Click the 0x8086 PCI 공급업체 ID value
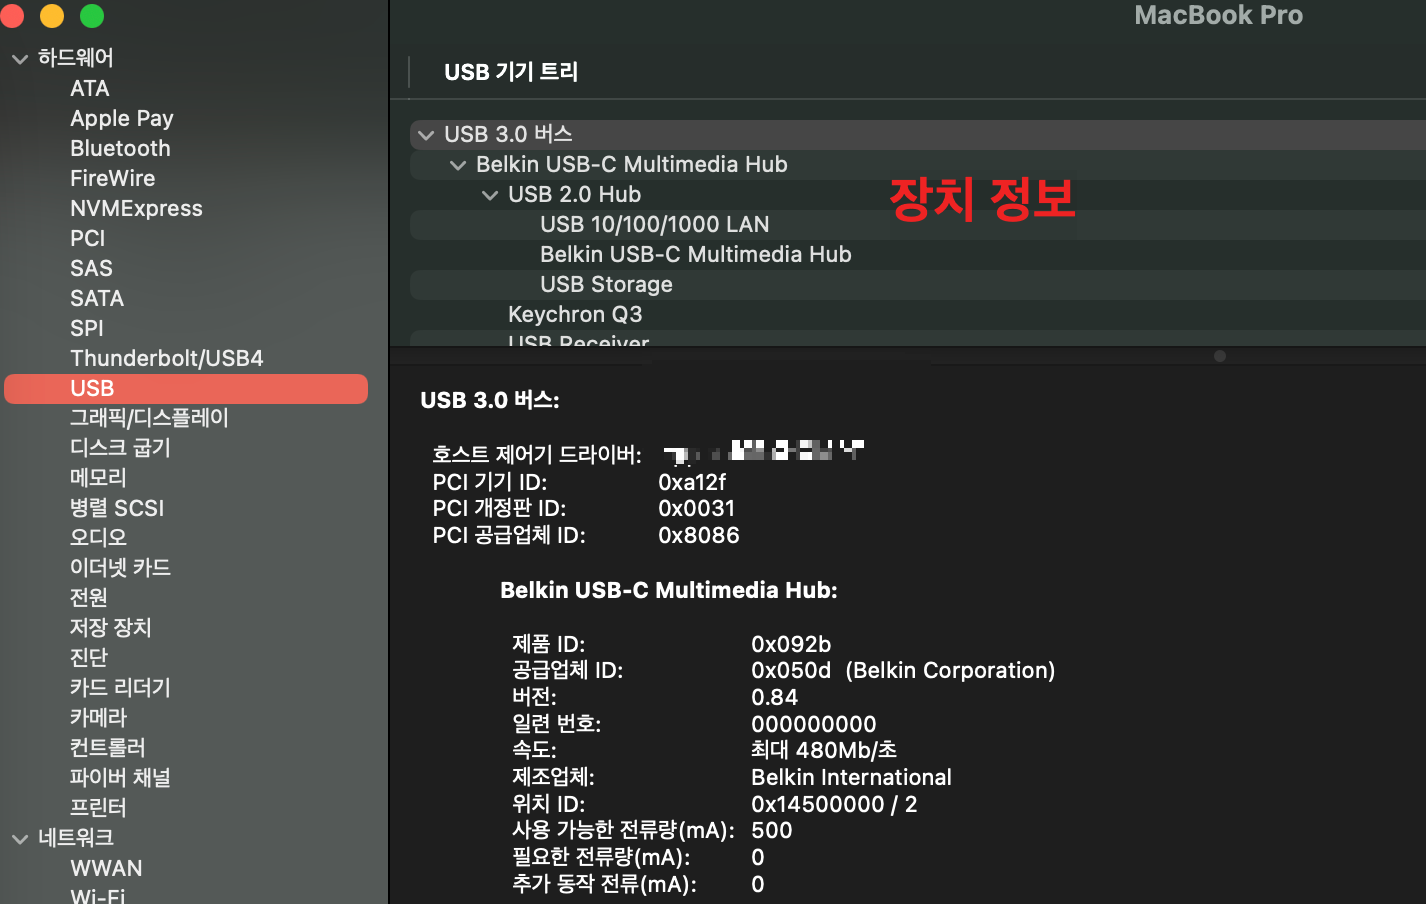Viewport: 1426px width, 904px height. (699, 536)
